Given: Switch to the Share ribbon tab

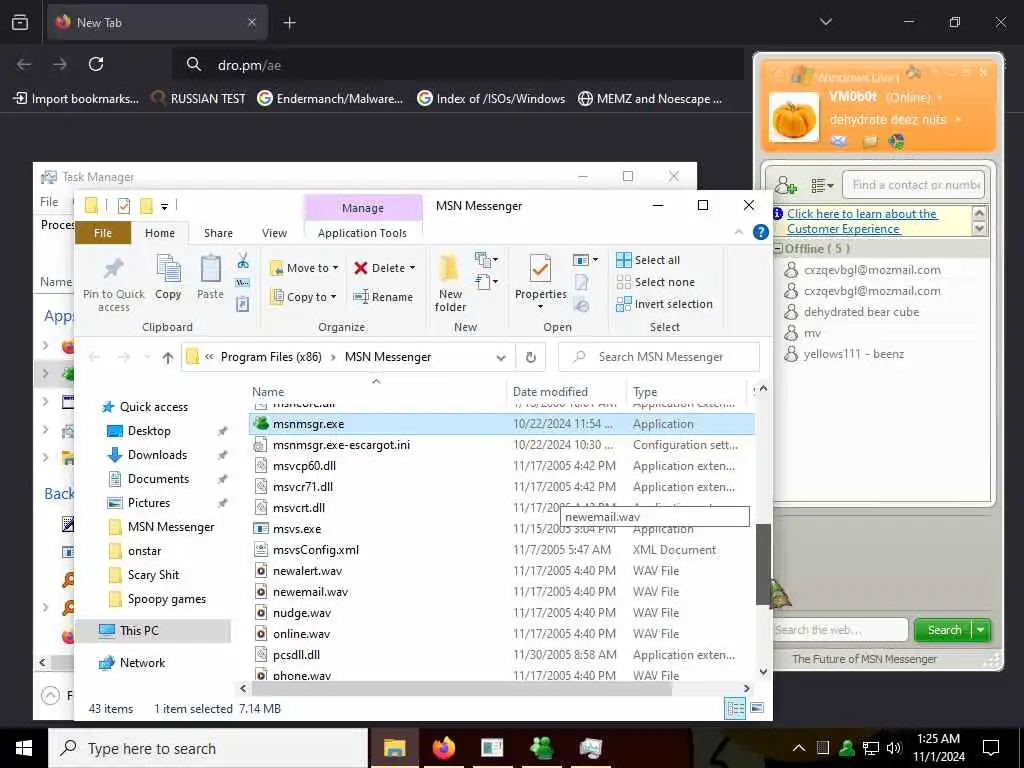Looking at the screenshot, I should [x=218, y=233].
